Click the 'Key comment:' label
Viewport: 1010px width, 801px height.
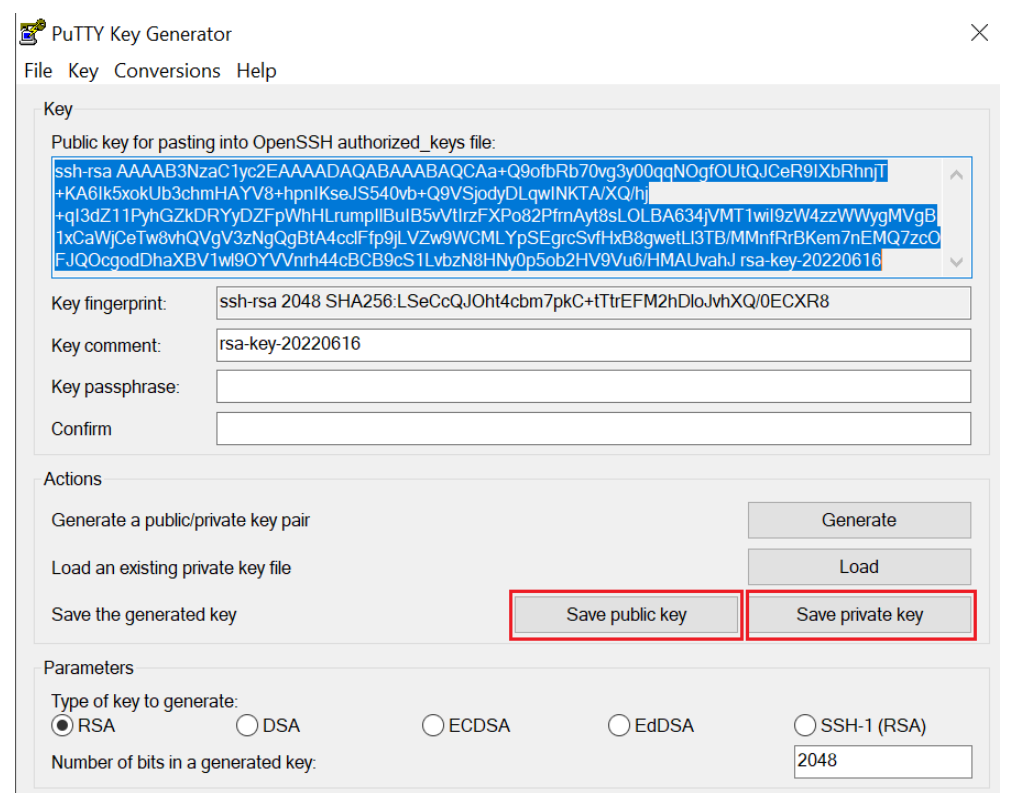tap(106, 346)
